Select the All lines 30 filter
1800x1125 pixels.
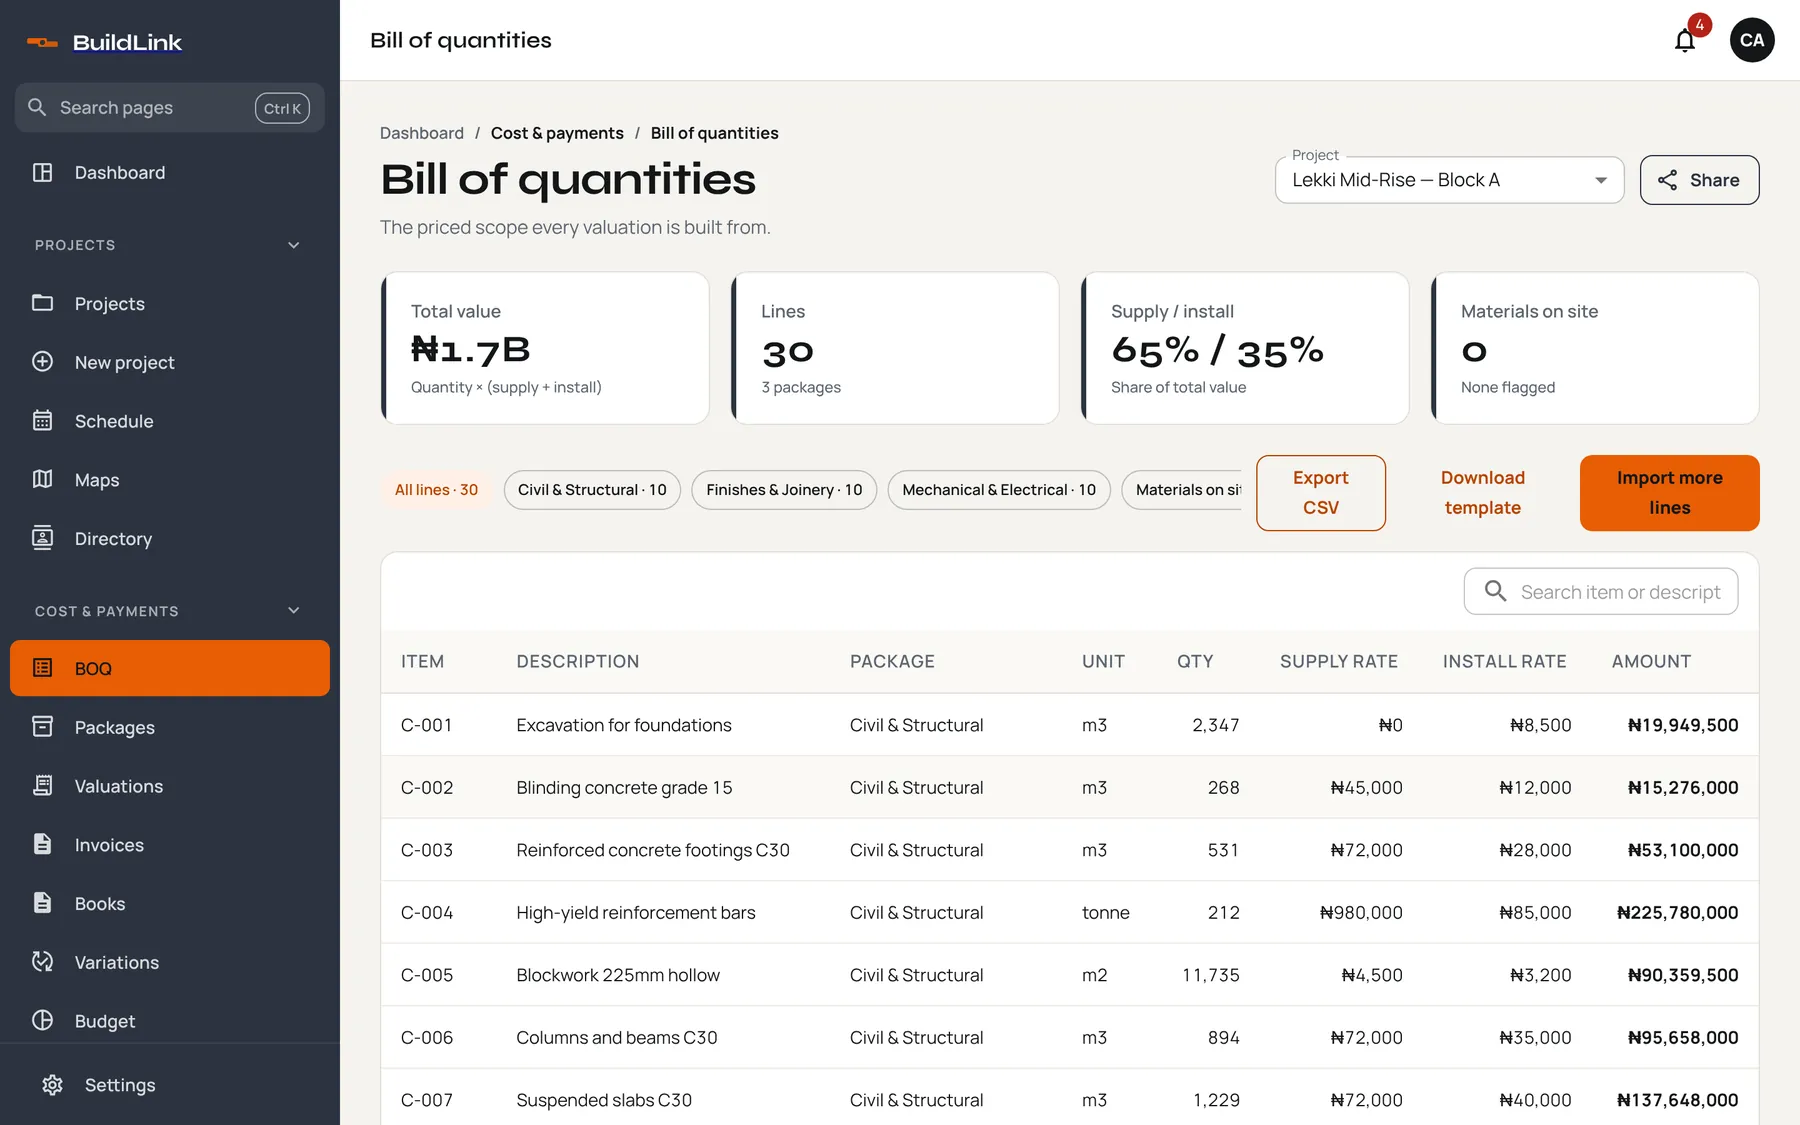pos(436,490)
